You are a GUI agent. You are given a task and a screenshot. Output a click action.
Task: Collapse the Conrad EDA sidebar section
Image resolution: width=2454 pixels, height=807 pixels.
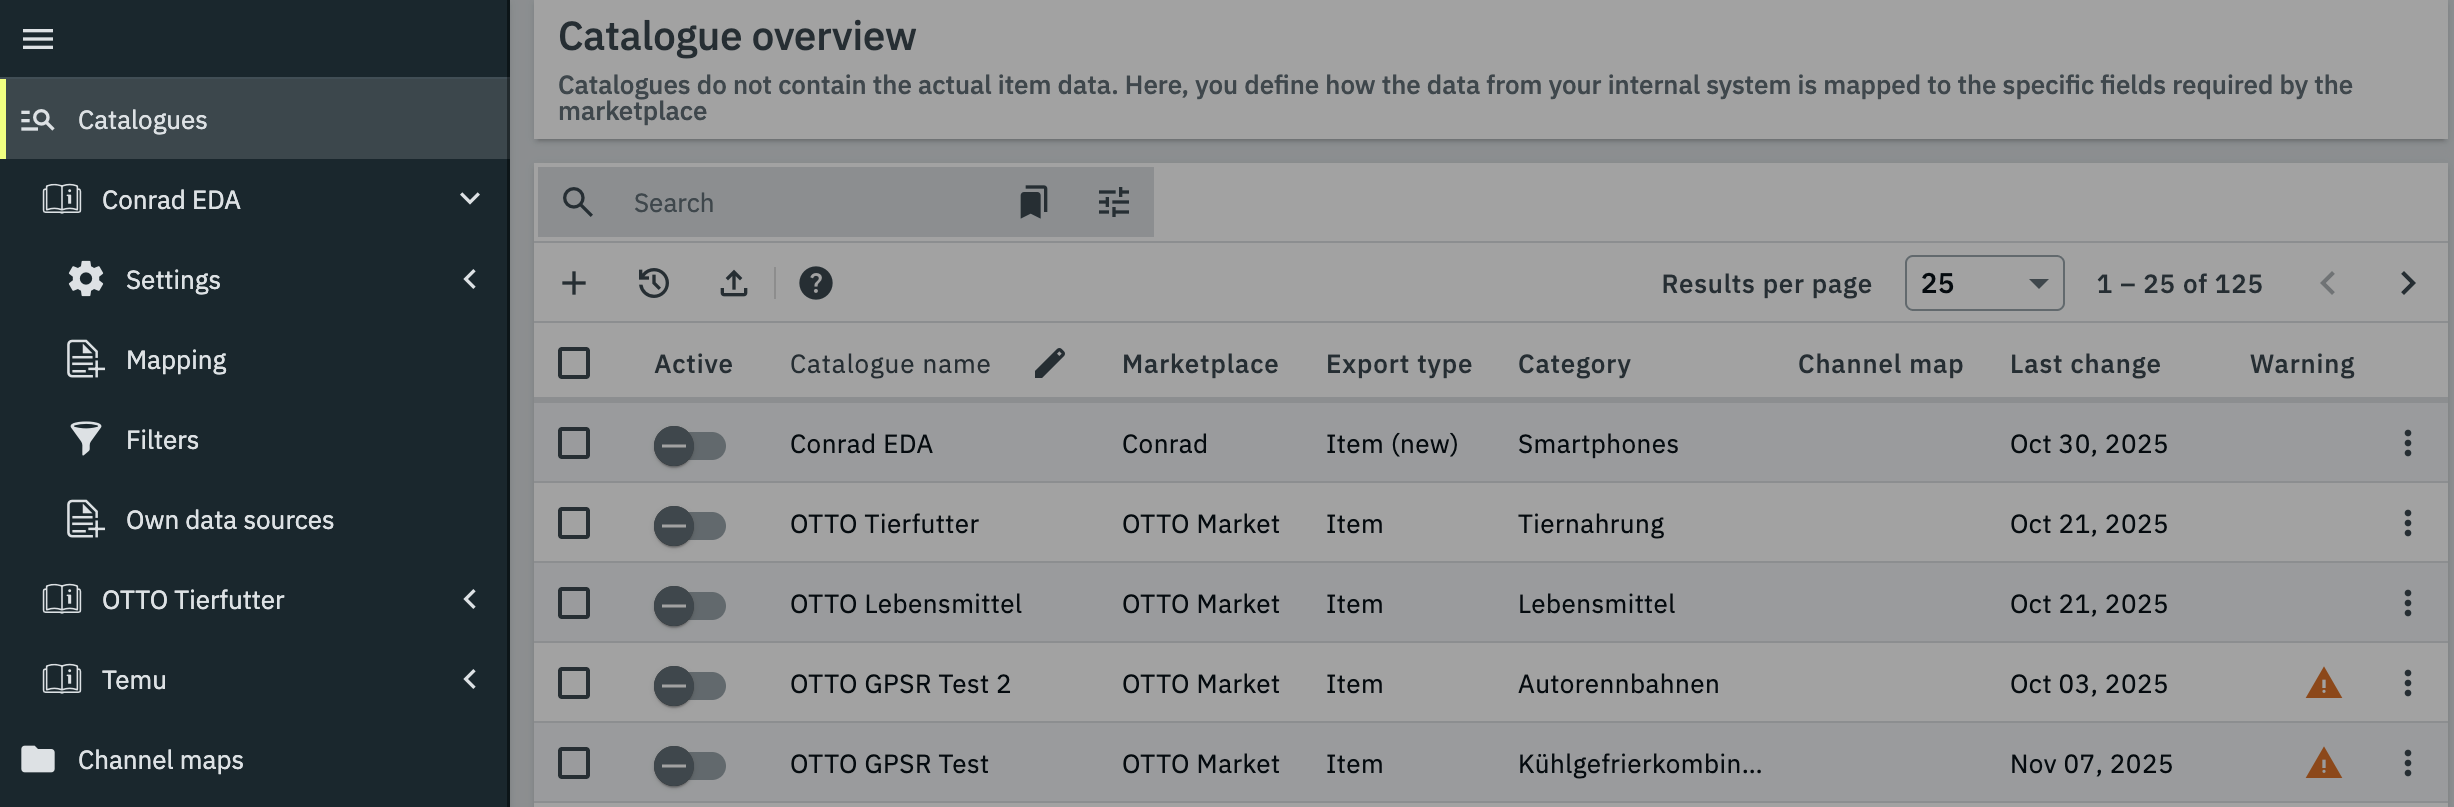470,199
